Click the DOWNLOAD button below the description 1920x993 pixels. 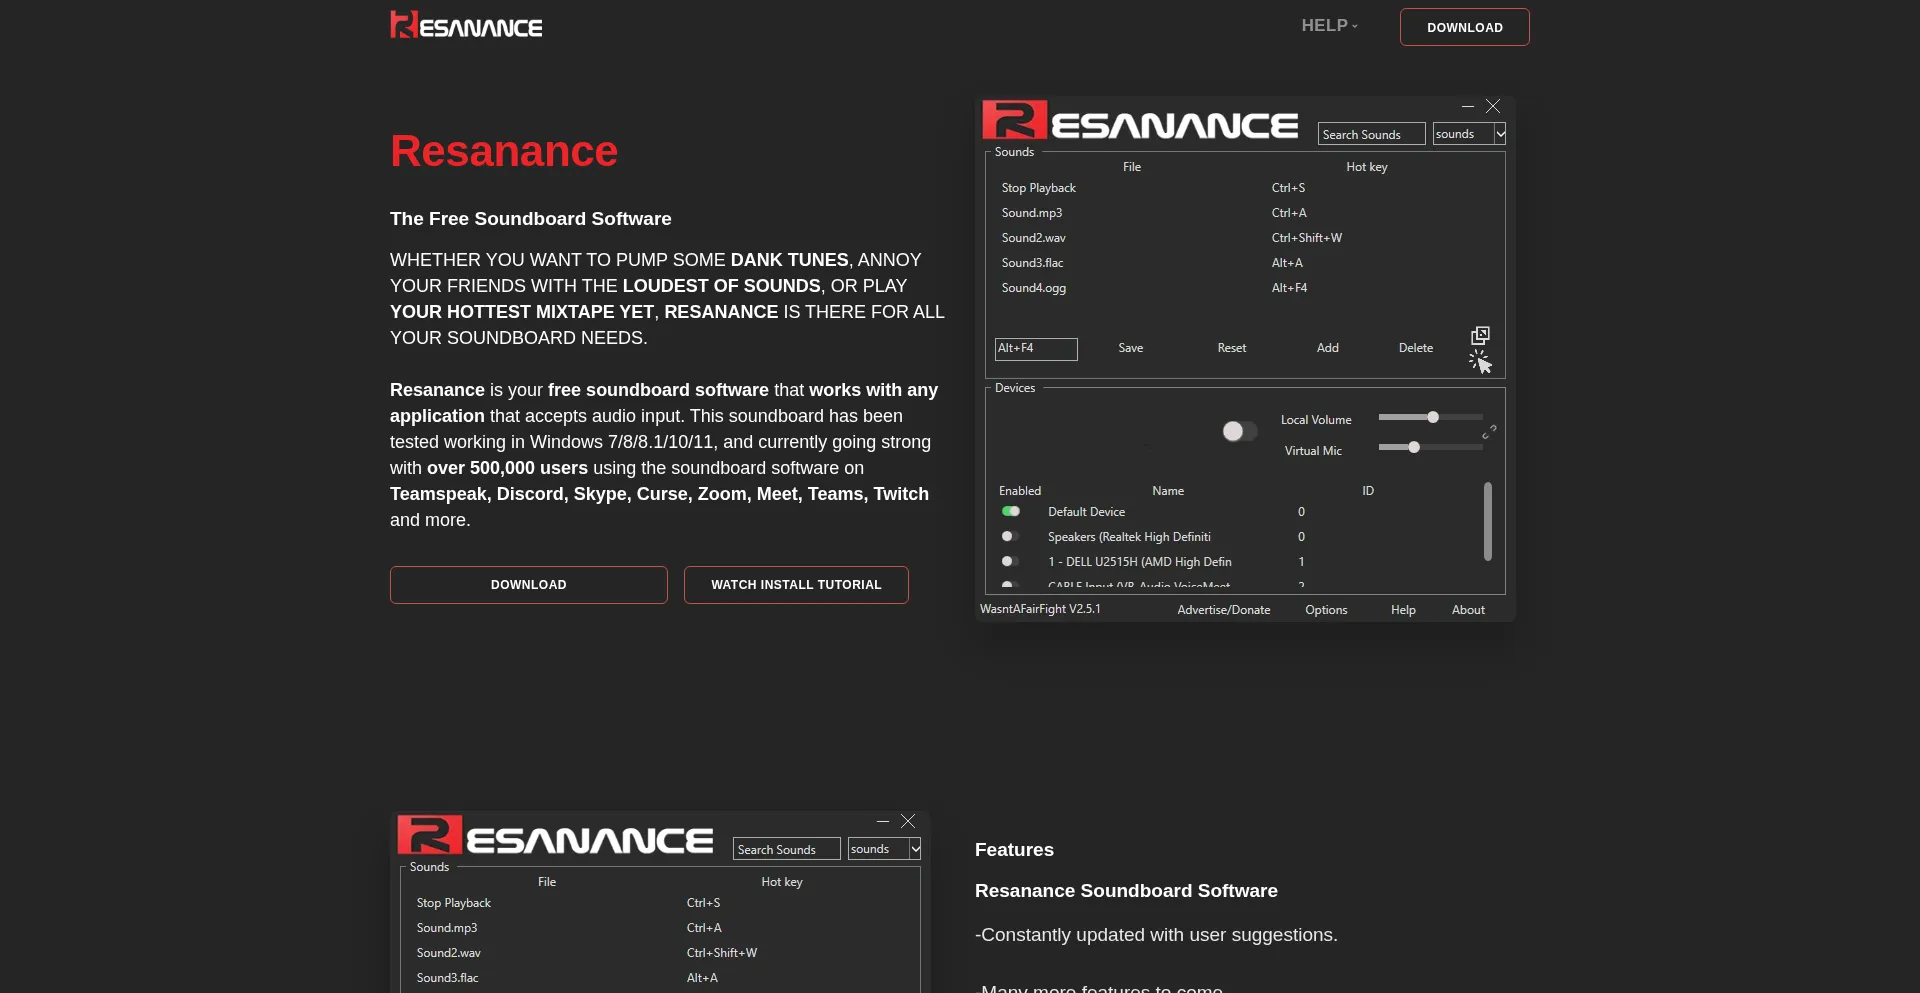(x=528, y=585)
